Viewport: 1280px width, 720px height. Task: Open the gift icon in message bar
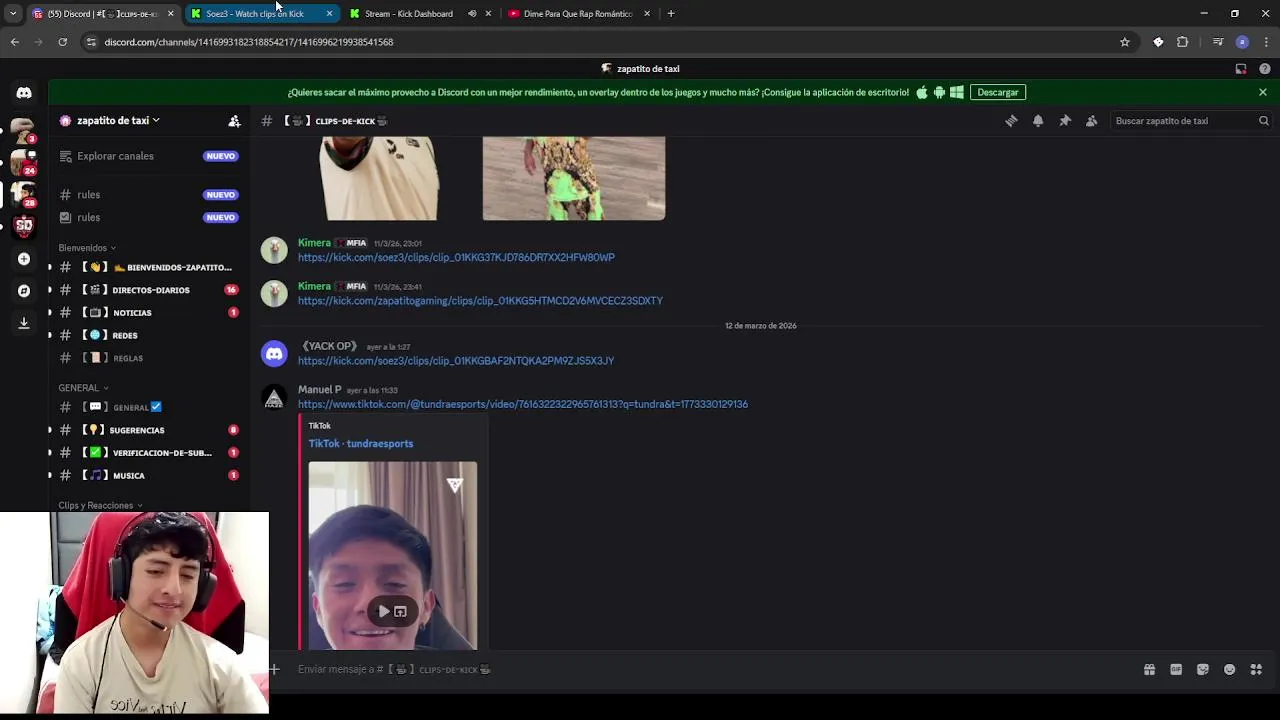(1149, 670)
